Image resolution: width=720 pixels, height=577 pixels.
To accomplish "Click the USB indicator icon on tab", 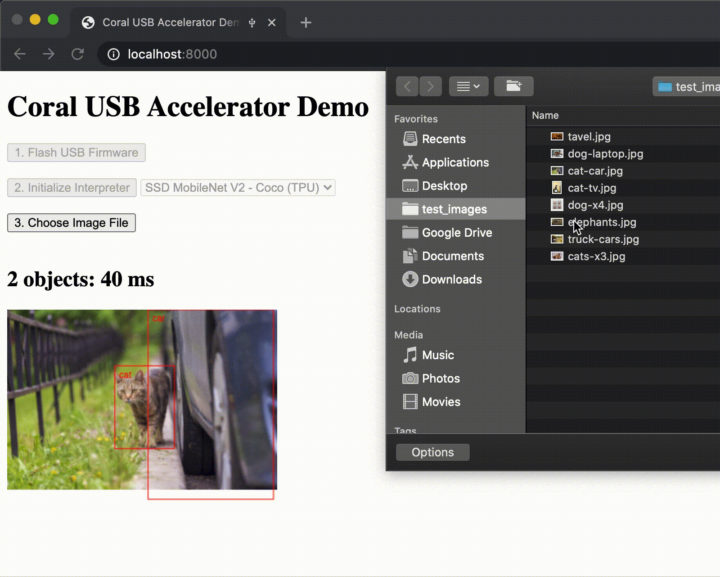I will pyautogui.click(x=252, y=22).
